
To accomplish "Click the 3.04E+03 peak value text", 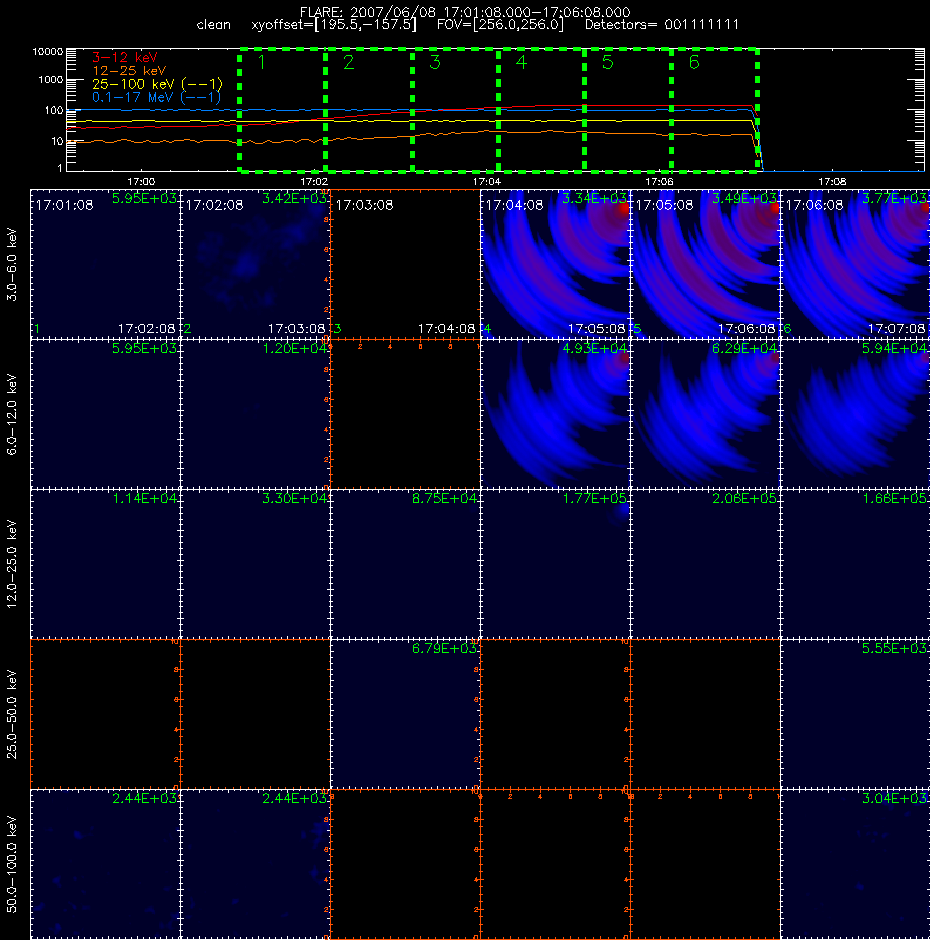I will [x=895, y=799].
